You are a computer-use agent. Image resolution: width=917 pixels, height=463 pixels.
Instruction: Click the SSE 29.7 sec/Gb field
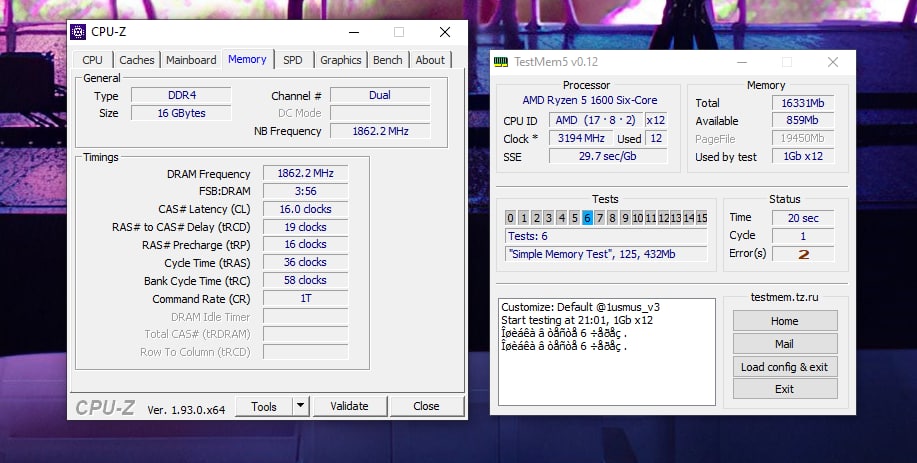point(608,156)
